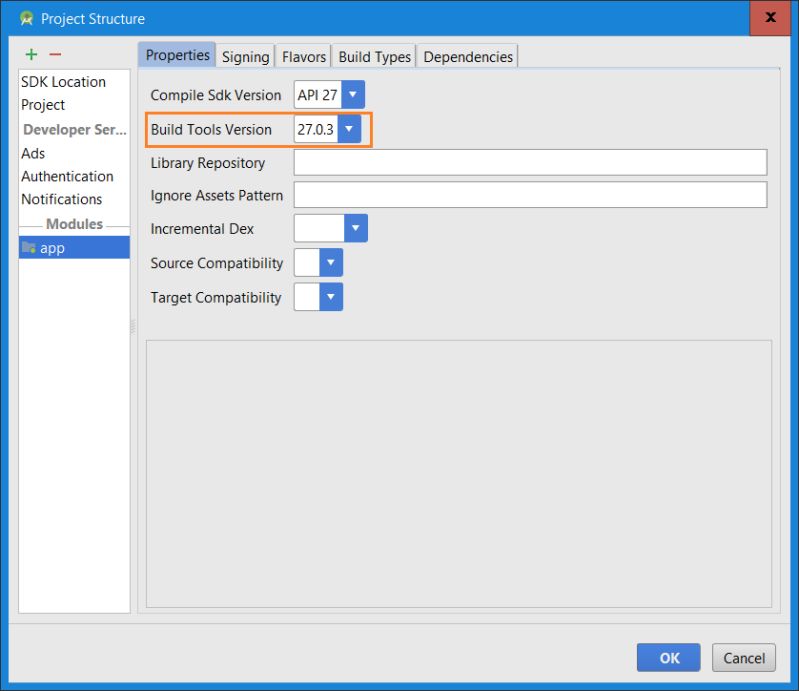This screenshot has height=691, width=799.
Task: Click the Project Structure title text
Action: click(x=93, y=19)
